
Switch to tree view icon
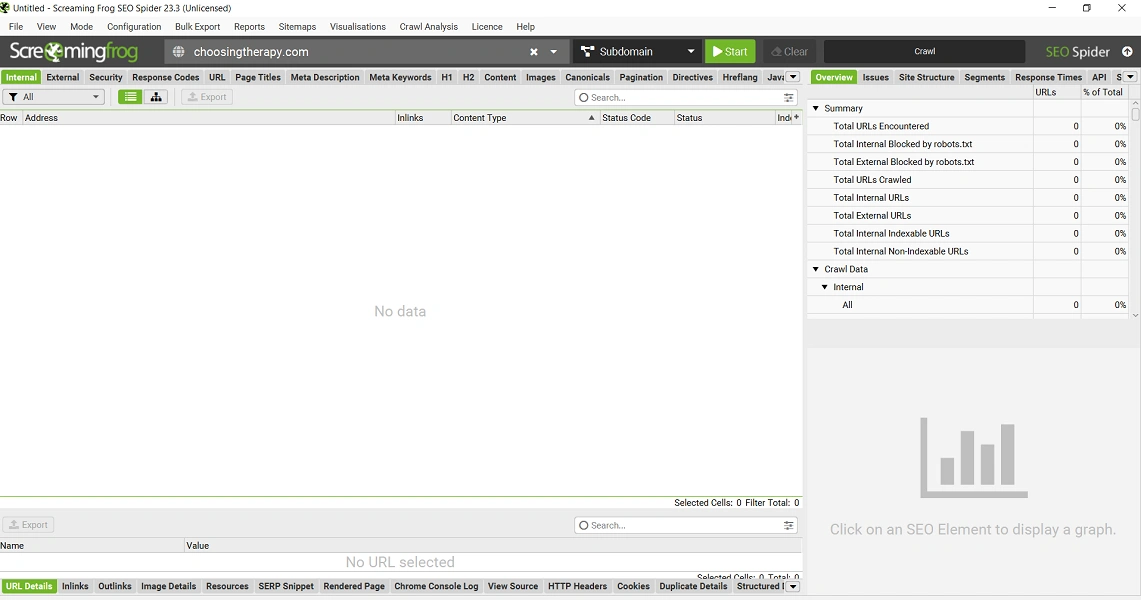tap(156, 97)
